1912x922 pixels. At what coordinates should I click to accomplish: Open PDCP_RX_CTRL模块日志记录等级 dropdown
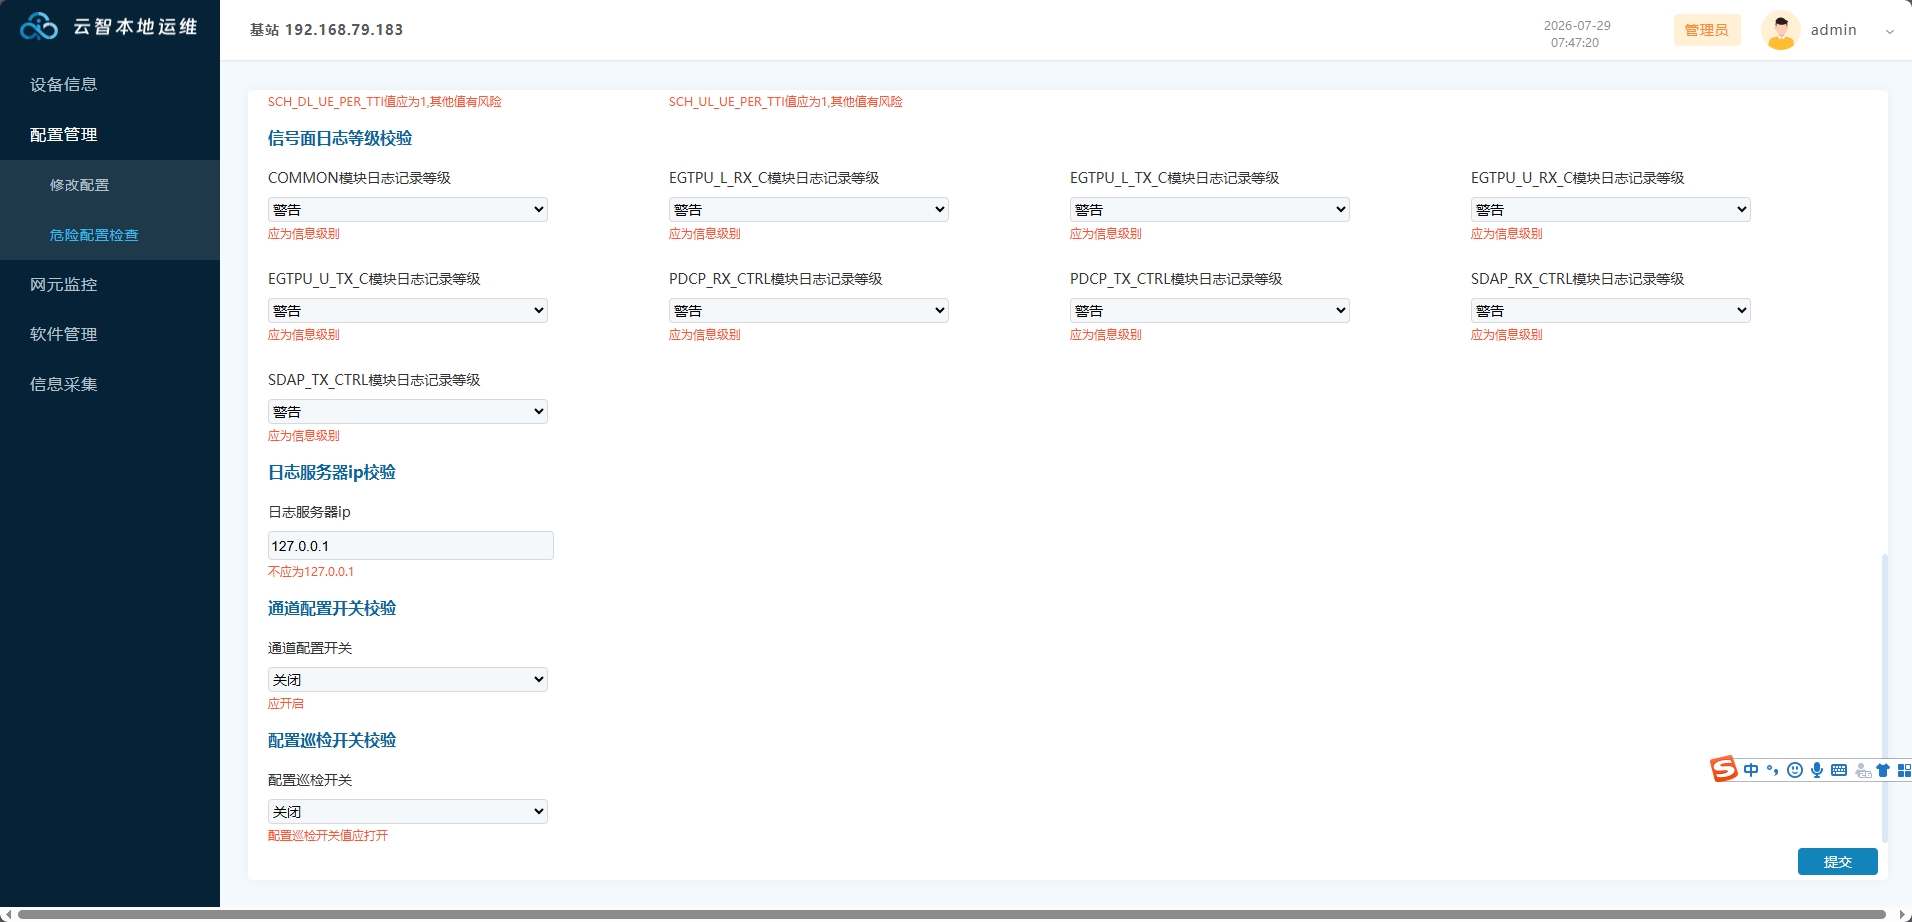pos(809,310)
